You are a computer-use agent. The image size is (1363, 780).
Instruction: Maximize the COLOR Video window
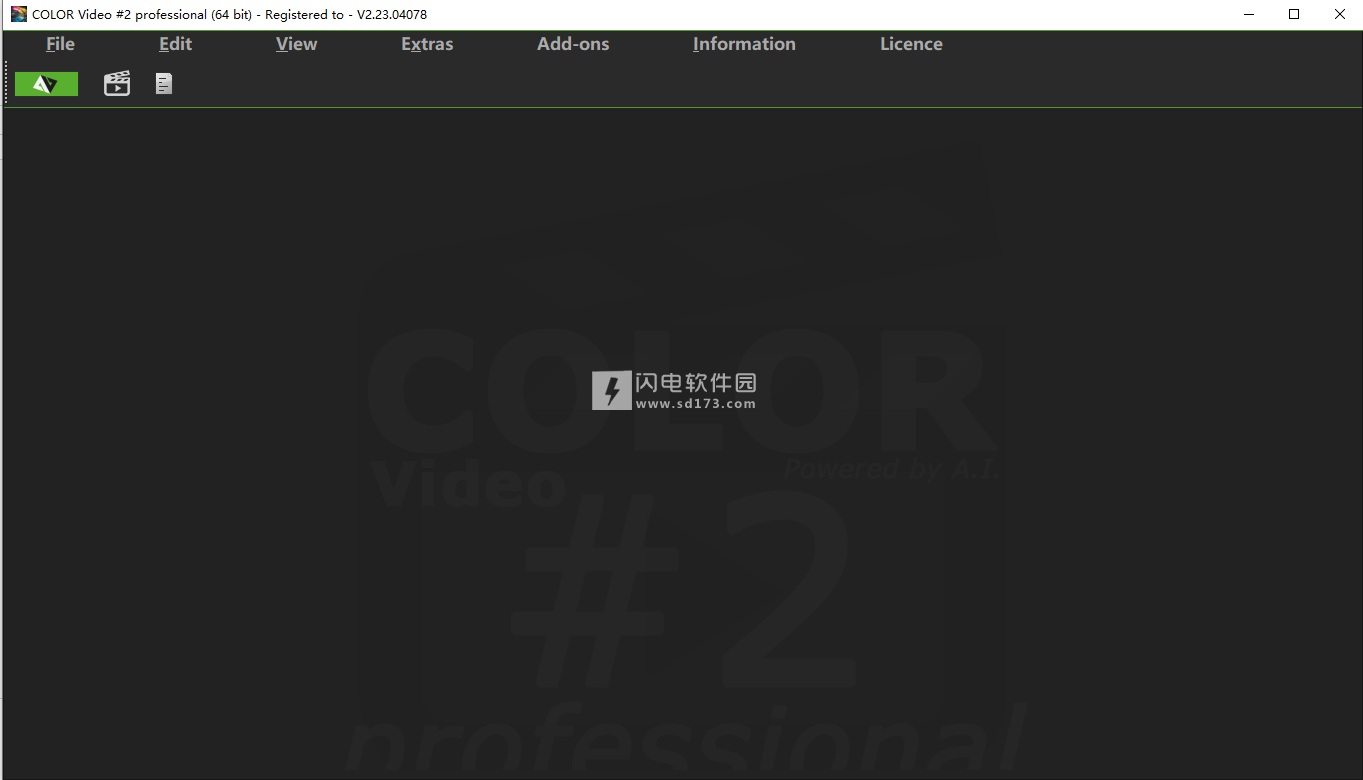point(1294,14)
